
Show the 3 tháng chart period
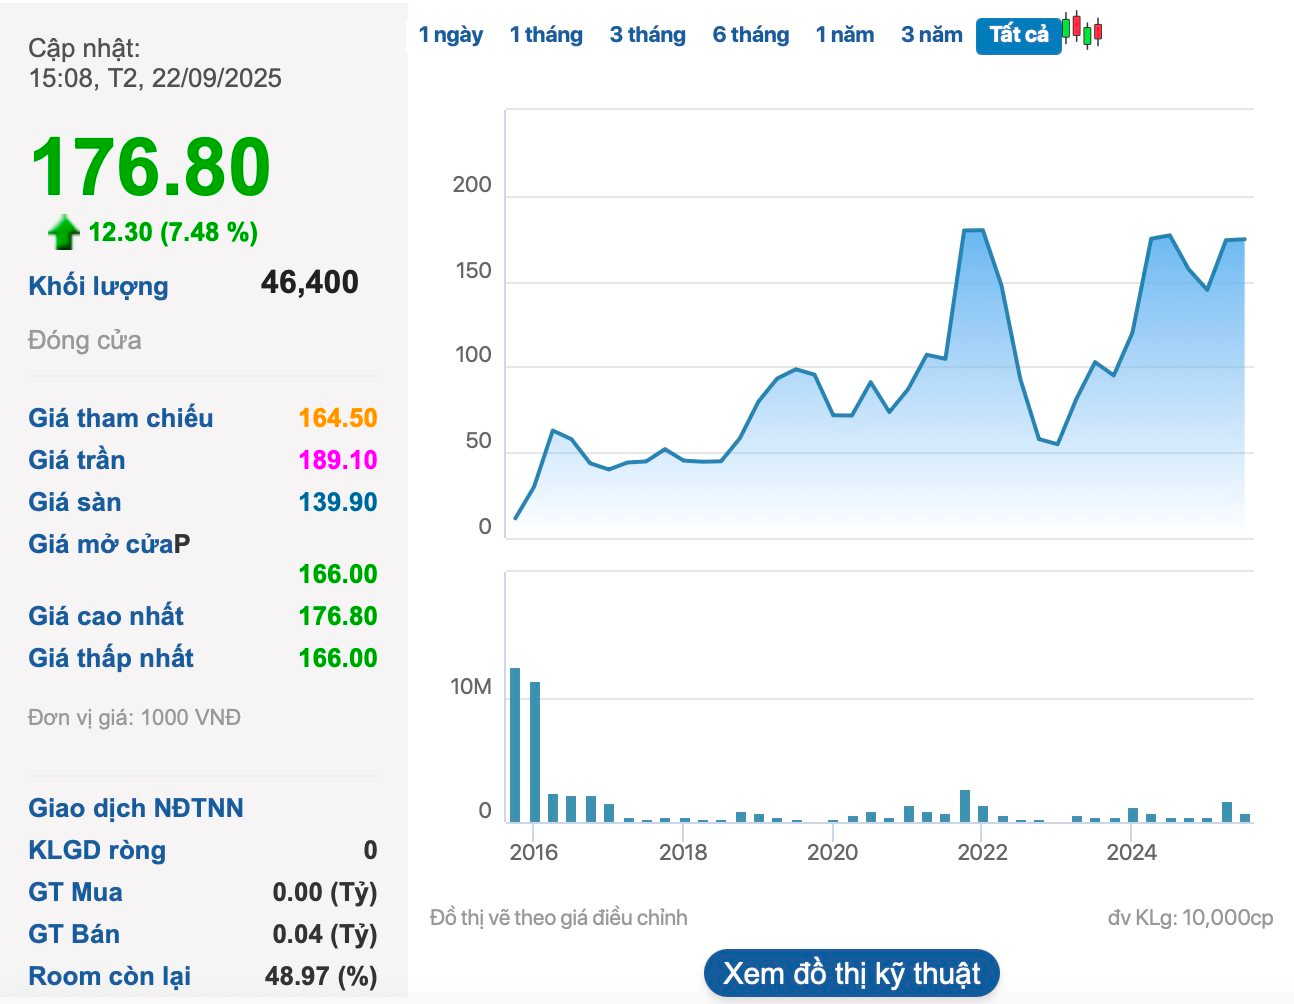[647, 35]
